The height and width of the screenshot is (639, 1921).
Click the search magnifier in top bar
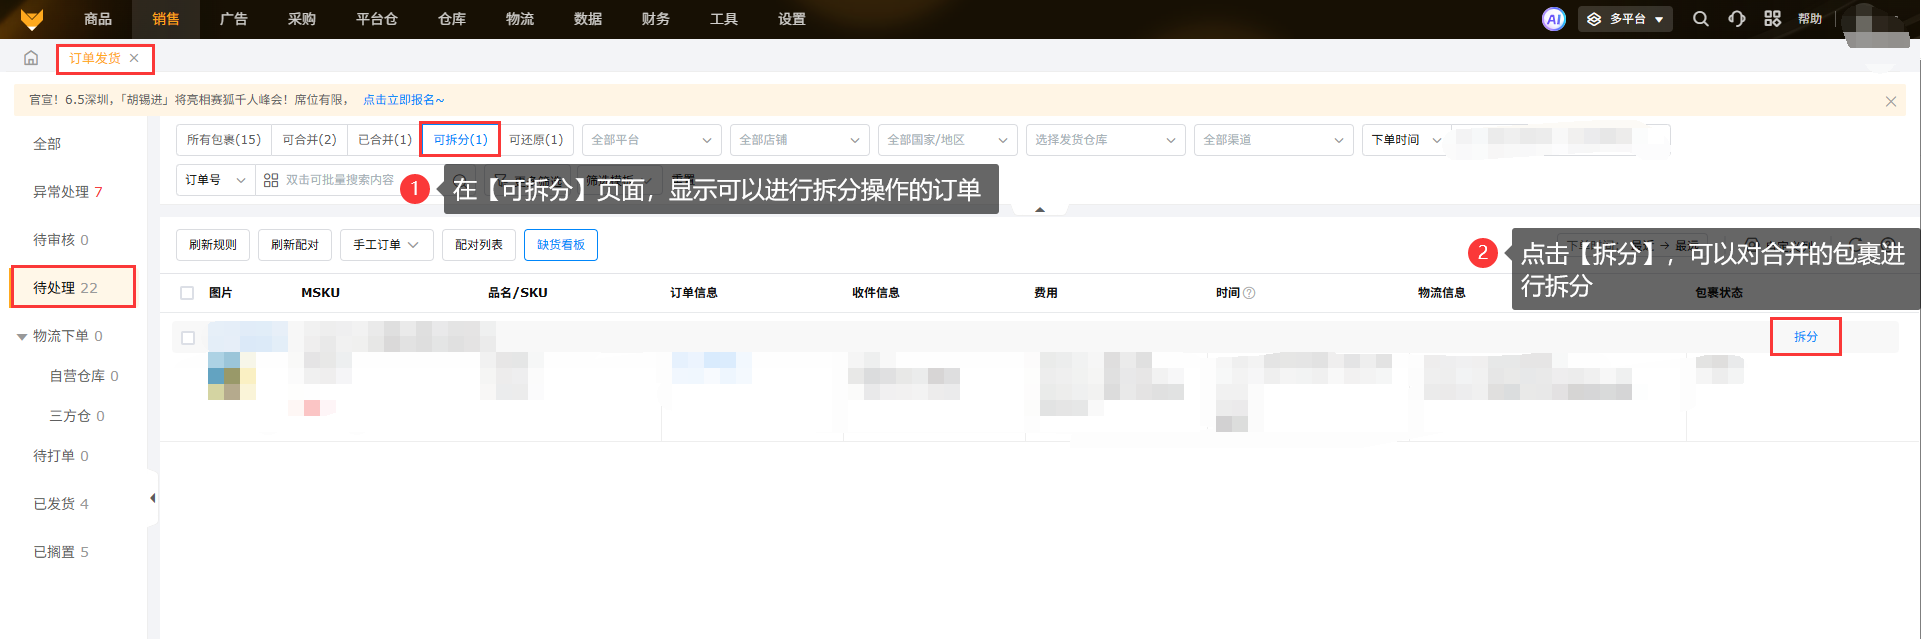[1700, 19]
